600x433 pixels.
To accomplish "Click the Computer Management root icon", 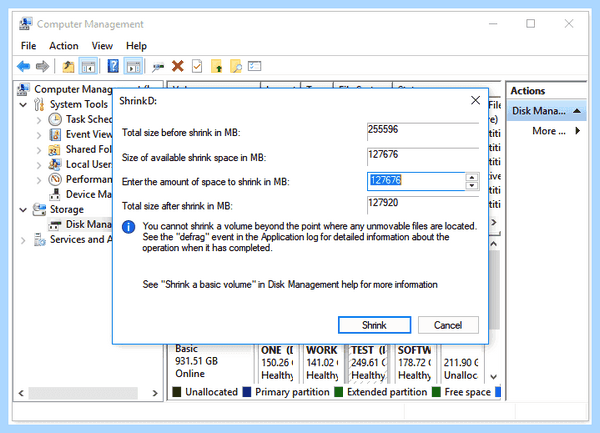I will 23,89.
